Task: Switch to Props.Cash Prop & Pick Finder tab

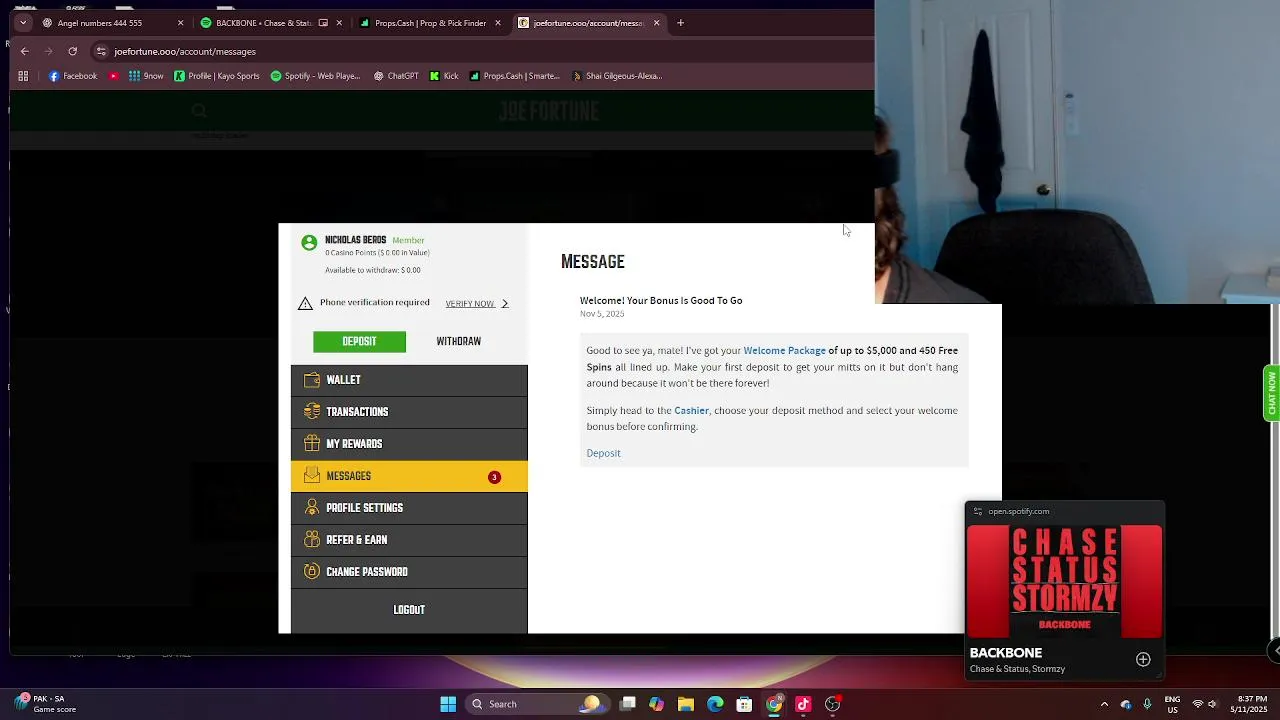Action: 430,23
